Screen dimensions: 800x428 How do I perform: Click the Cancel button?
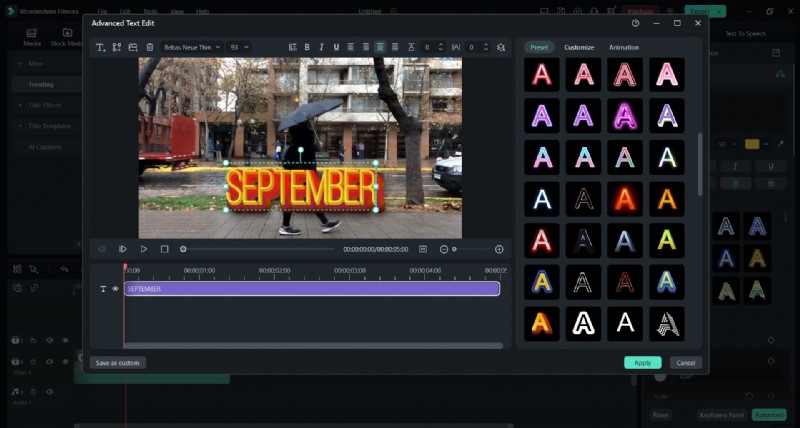pos(686,363)
